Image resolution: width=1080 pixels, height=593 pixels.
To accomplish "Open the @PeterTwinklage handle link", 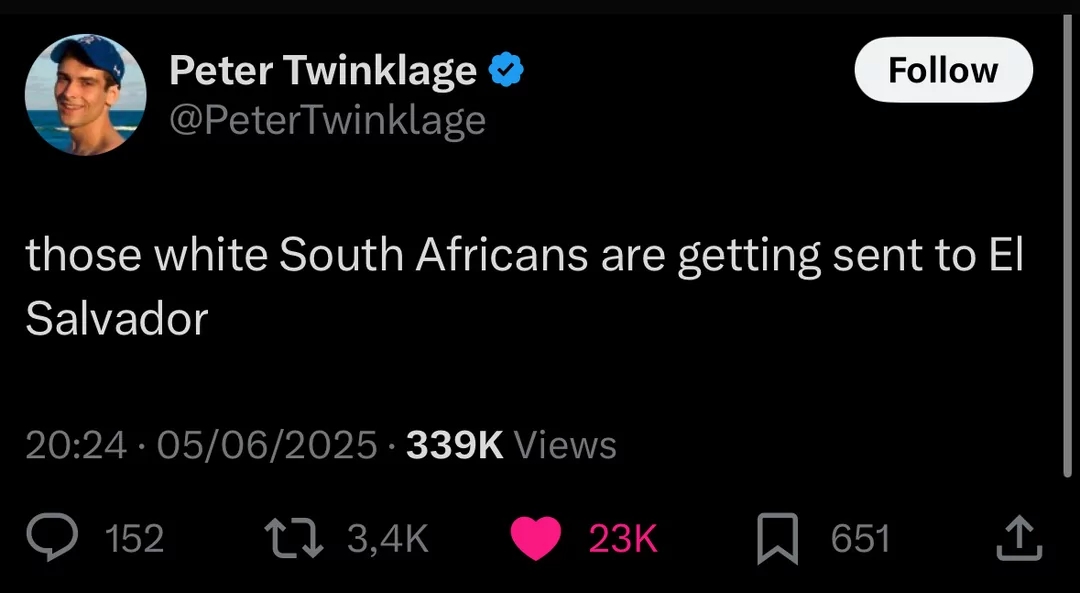I will tap(328, 121).
